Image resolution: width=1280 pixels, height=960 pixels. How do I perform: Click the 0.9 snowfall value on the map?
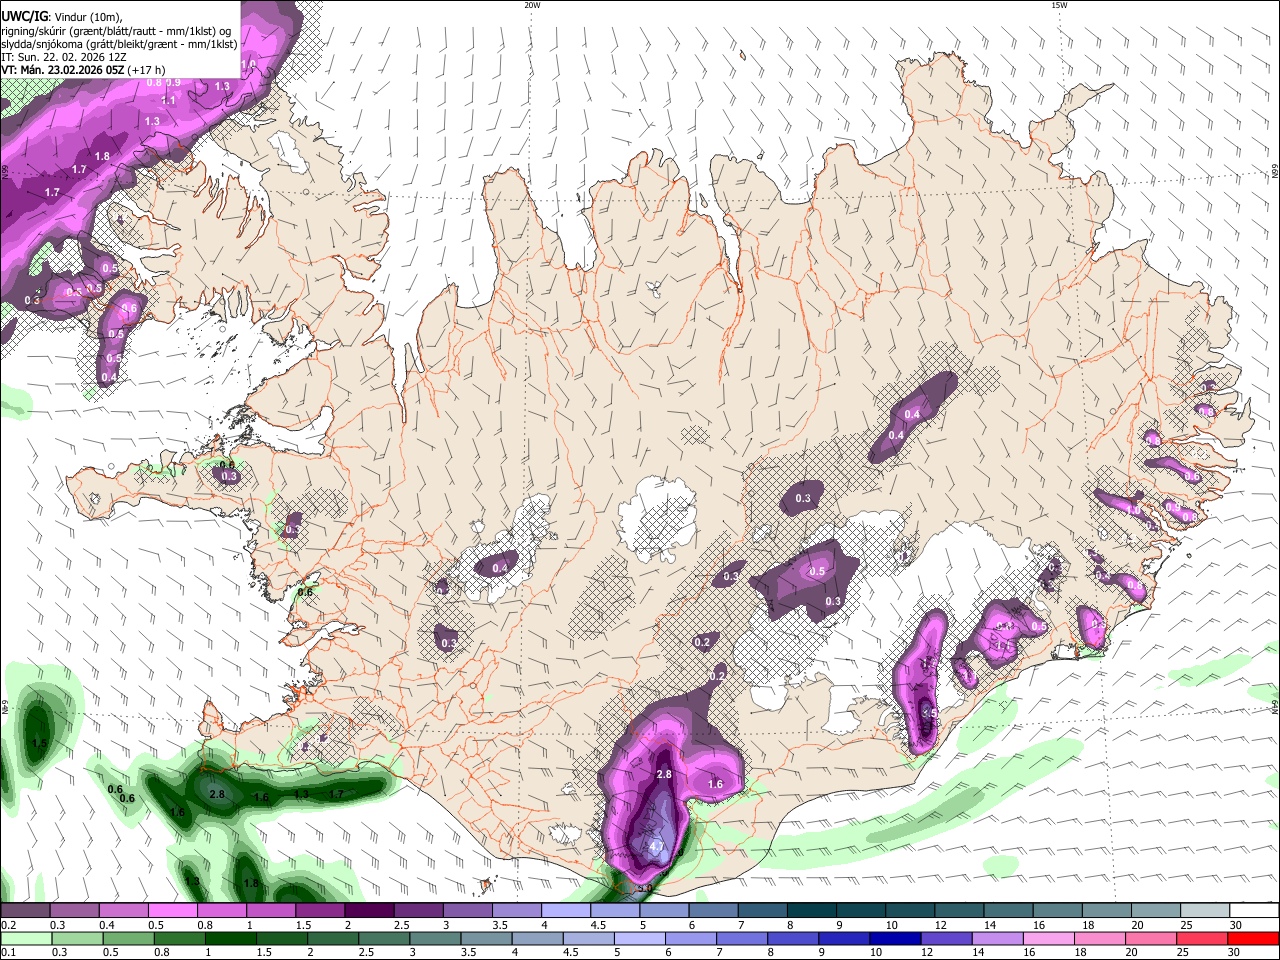pyautogui.click(x=174, y=83)
